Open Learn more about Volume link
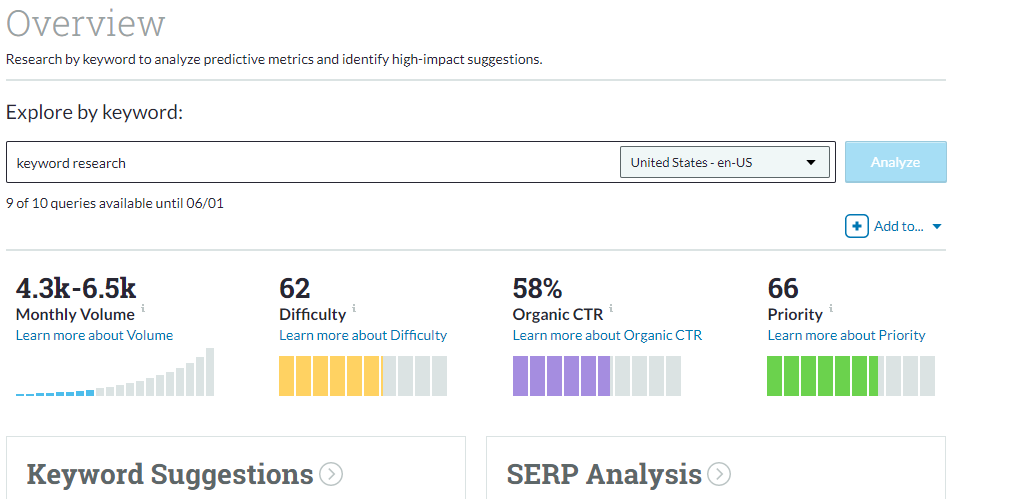The height and width of the screenshot is (499, 1020). 94,335
